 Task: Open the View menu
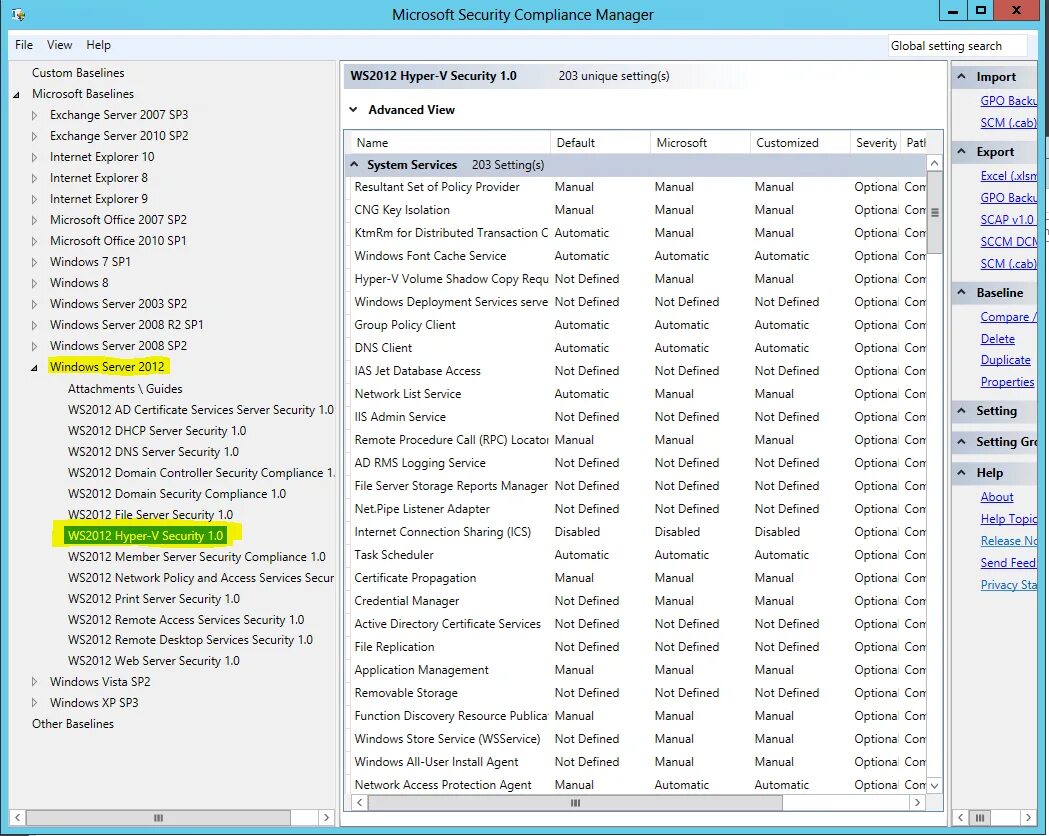(x=59, y=45)
